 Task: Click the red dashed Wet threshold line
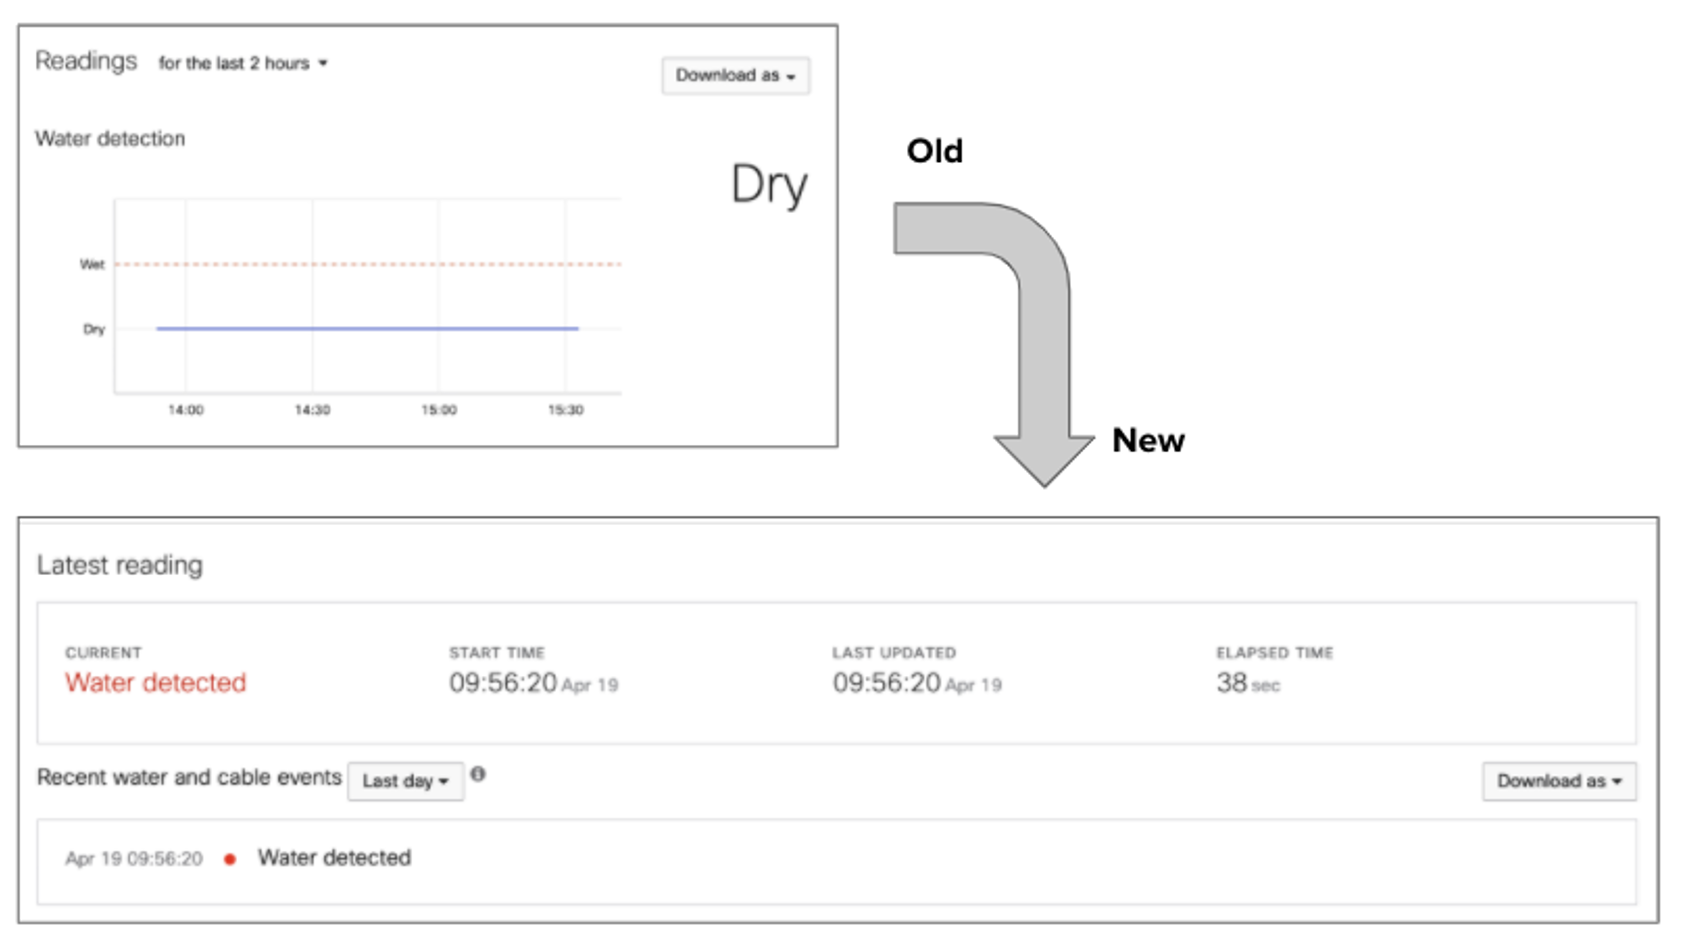[367, 264]
